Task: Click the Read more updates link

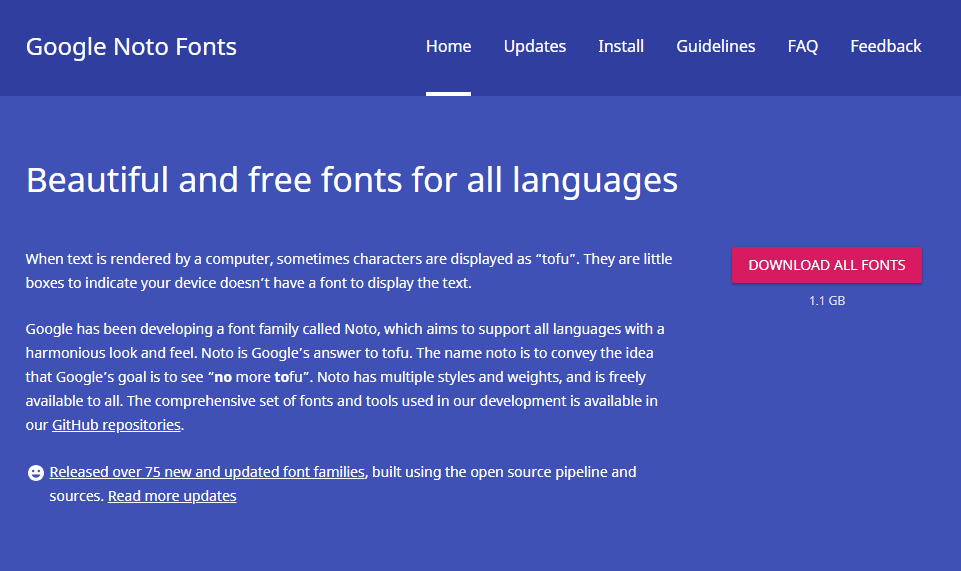Action: click(x=172, y=496)
